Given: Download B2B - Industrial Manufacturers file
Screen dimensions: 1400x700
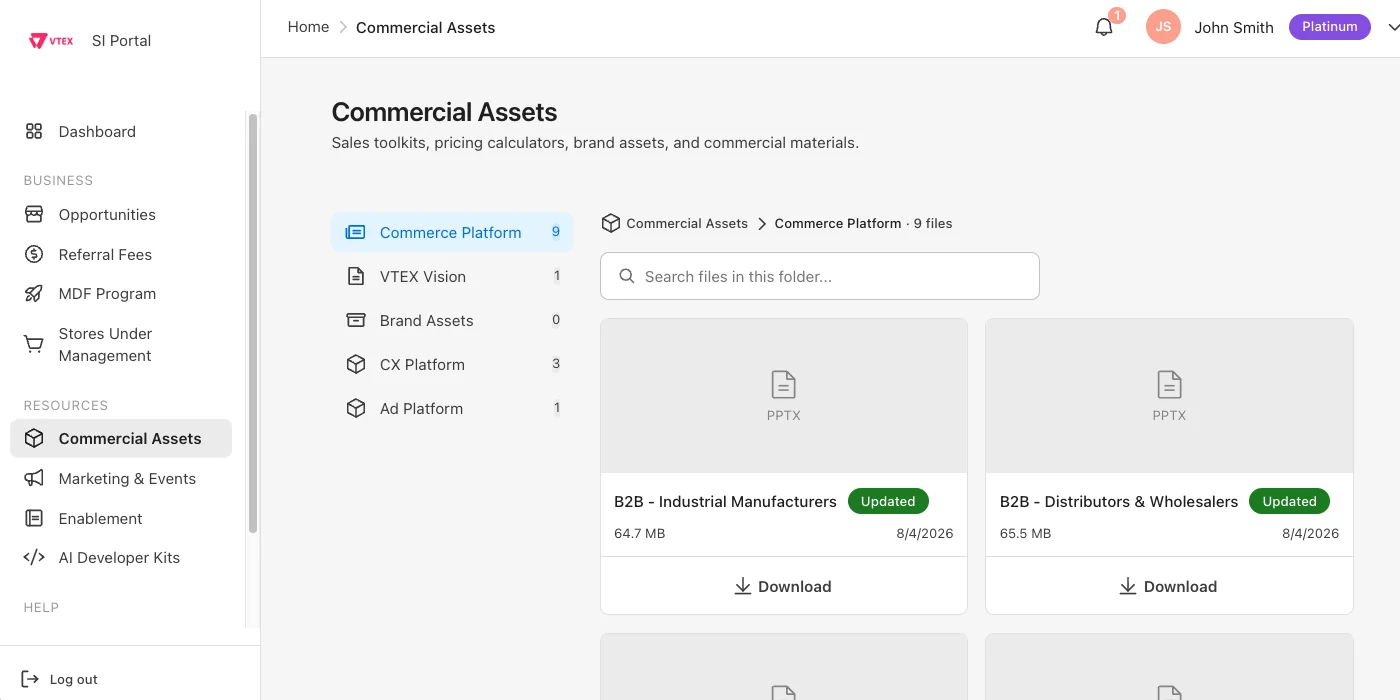Looking at the screenshot, I should coord(784,586).
